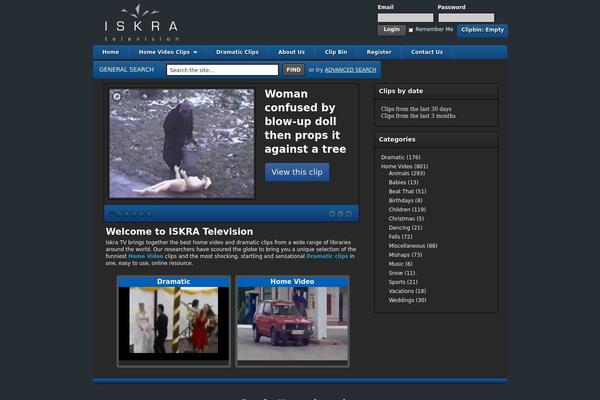The width and height of the screenshot is (600, 400).
Task: Open Clips from the last 3 months
Action: (418, 116)
